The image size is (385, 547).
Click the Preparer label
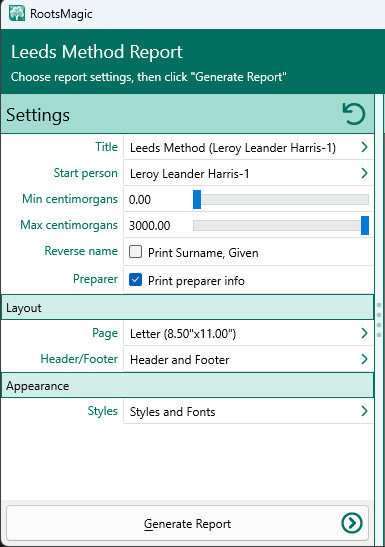pos(95,279)
